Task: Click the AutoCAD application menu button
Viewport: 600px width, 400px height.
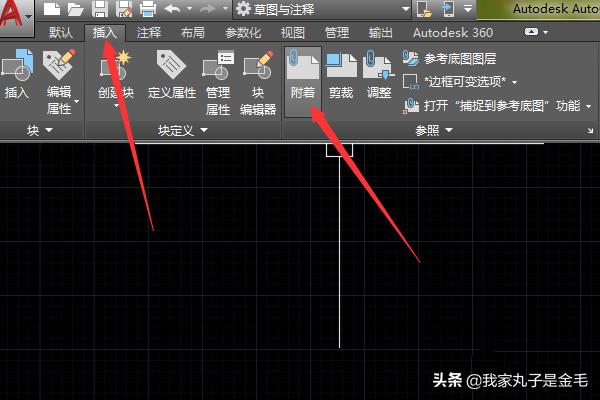Action: [17, 14]
